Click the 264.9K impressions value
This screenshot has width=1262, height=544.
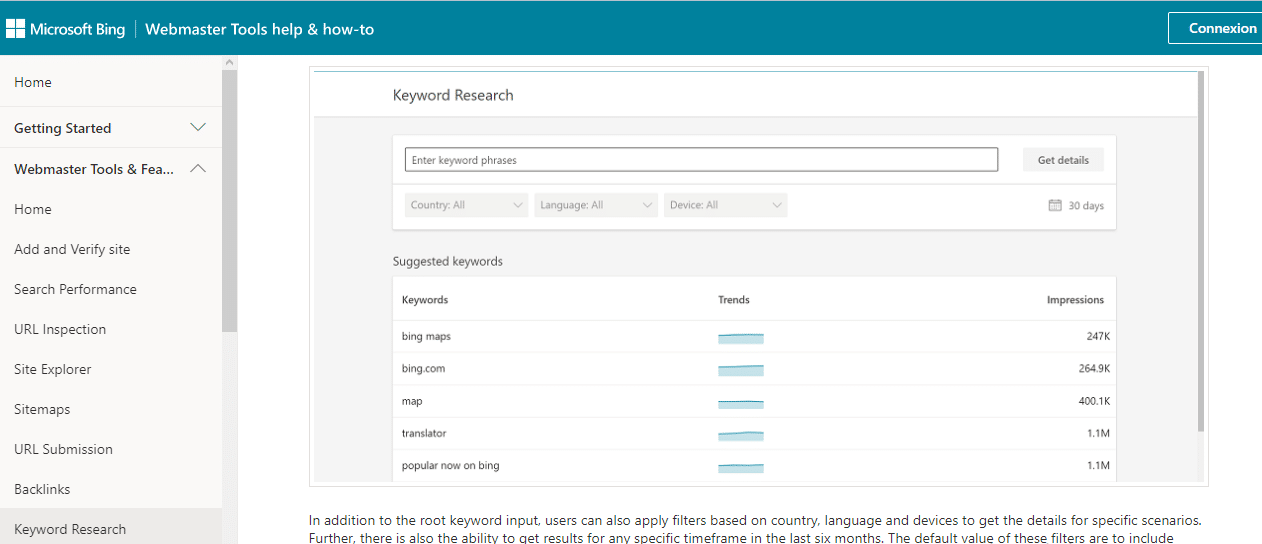[1094, 369]
